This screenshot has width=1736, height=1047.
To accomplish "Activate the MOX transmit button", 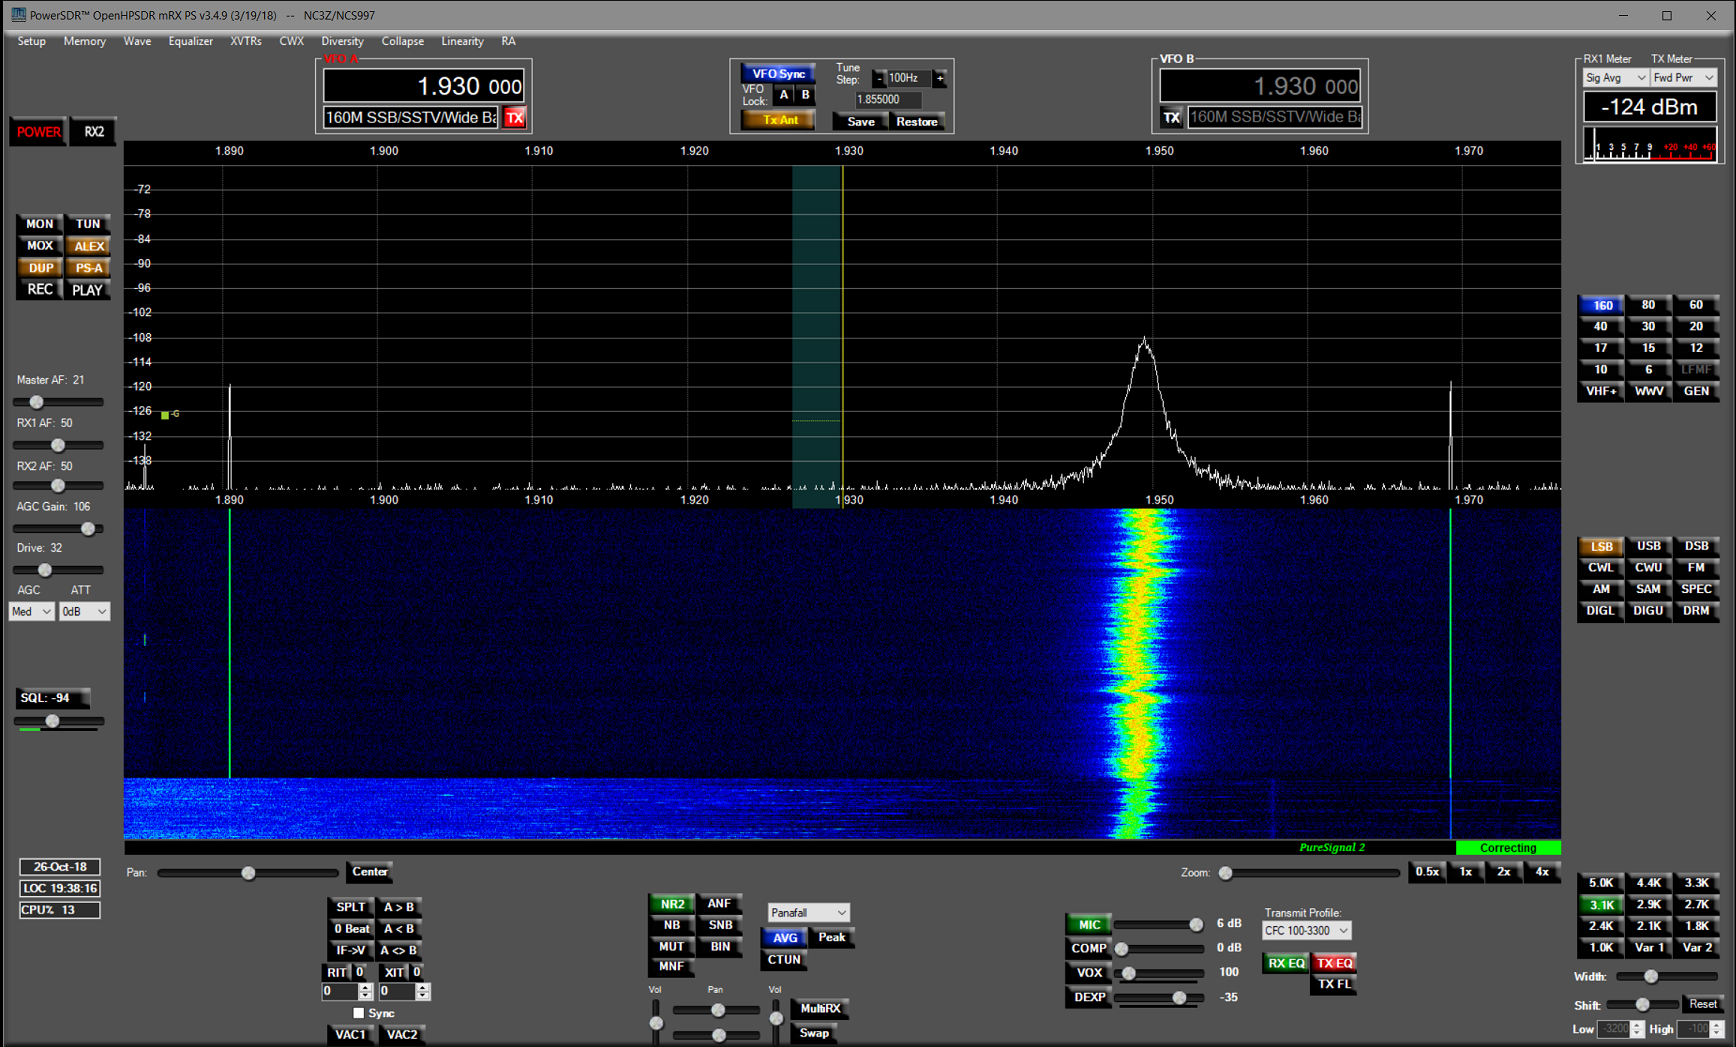I will click(39, 246).
